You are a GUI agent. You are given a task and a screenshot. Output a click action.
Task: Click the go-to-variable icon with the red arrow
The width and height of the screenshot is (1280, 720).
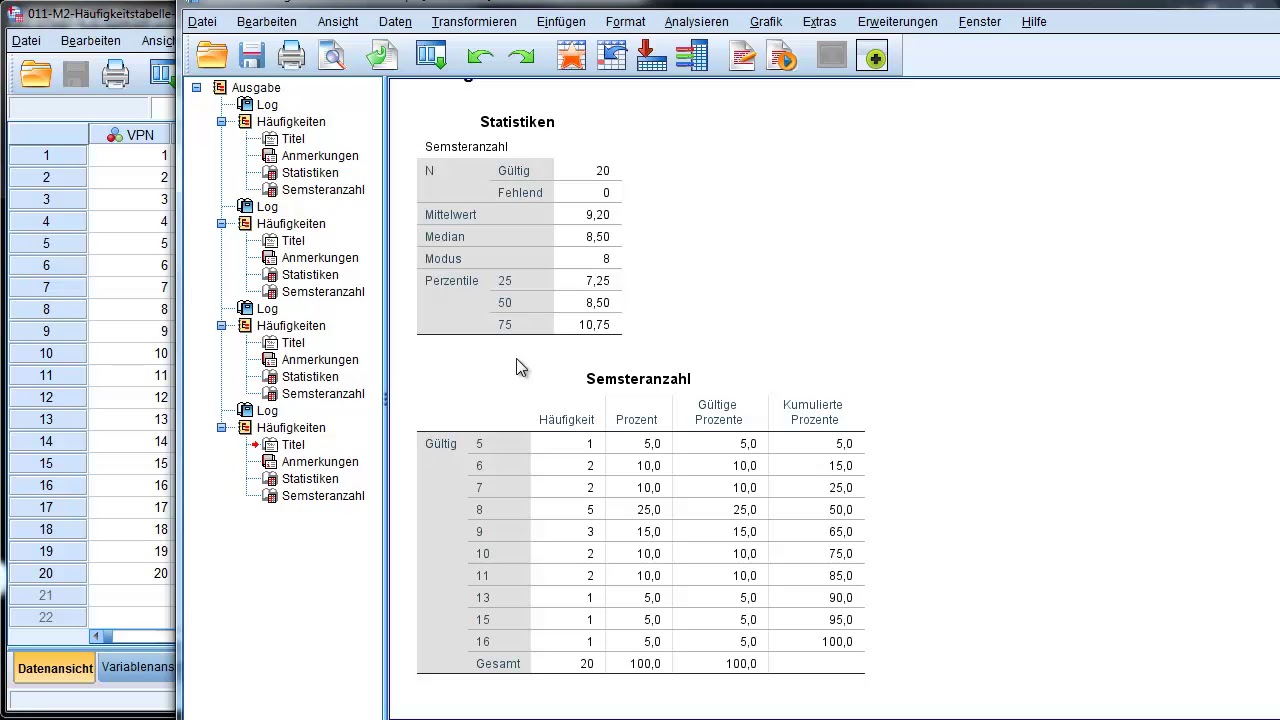coord(651,56)
